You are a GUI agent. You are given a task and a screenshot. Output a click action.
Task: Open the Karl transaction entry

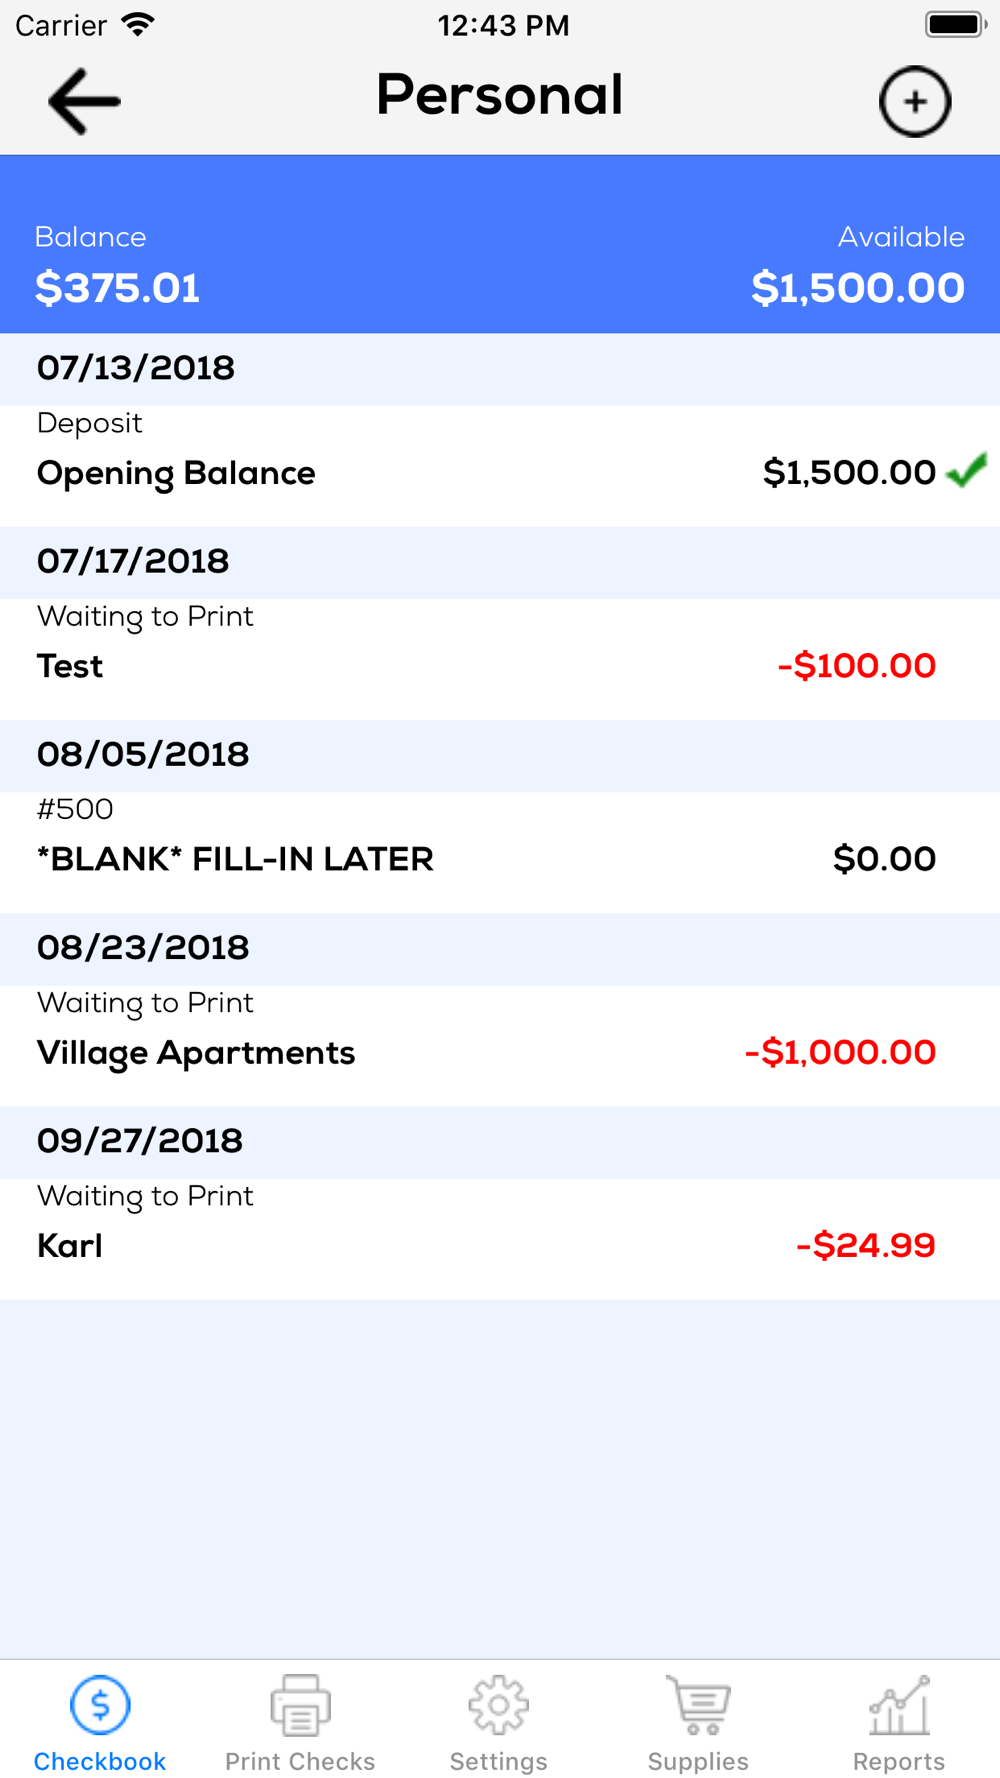tap(500, 1238)
